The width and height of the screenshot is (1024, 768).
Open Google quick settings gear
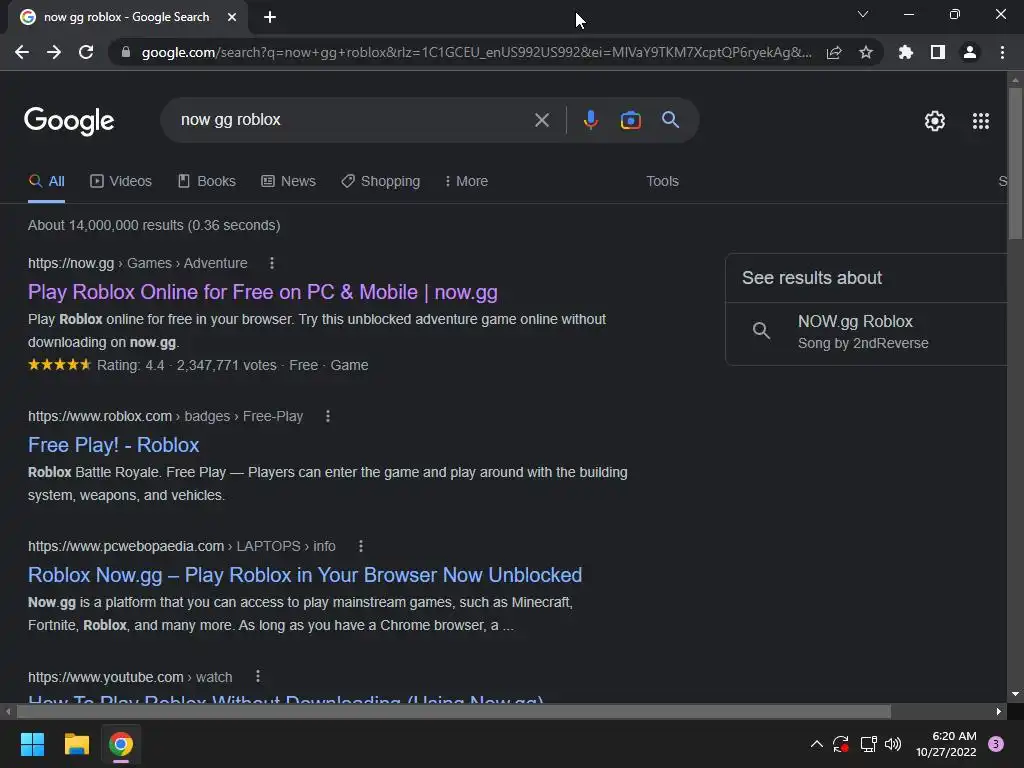(935, 121)
